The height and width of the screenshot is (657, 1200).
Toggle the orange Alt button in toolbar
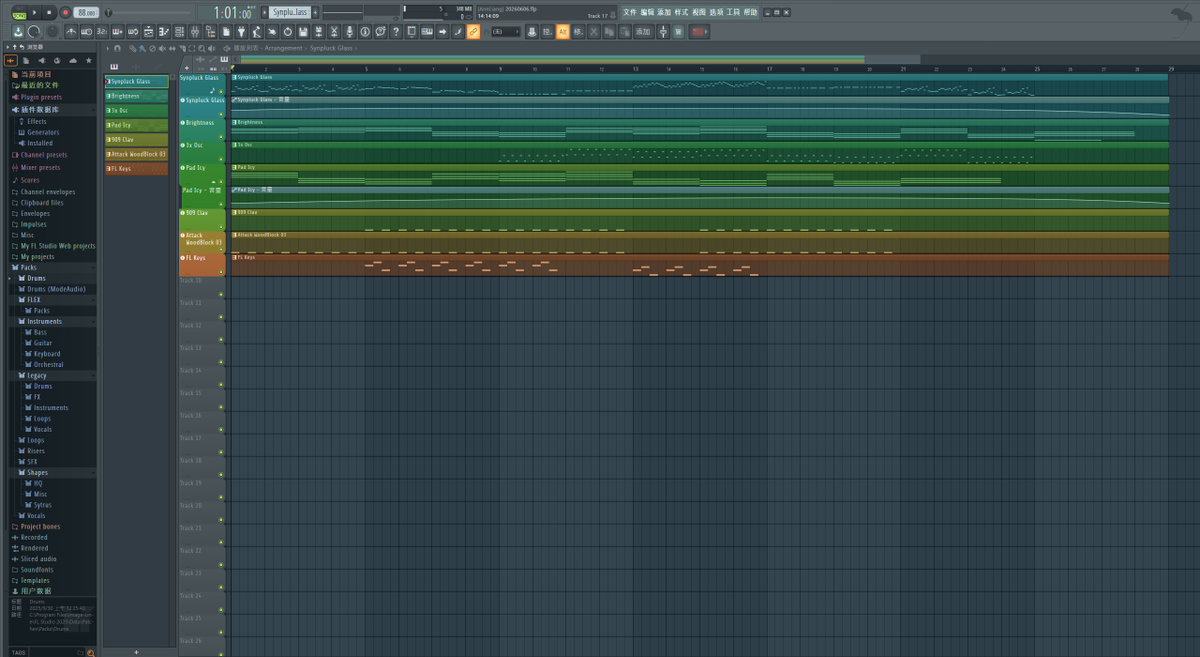click(x=563, y=32)
